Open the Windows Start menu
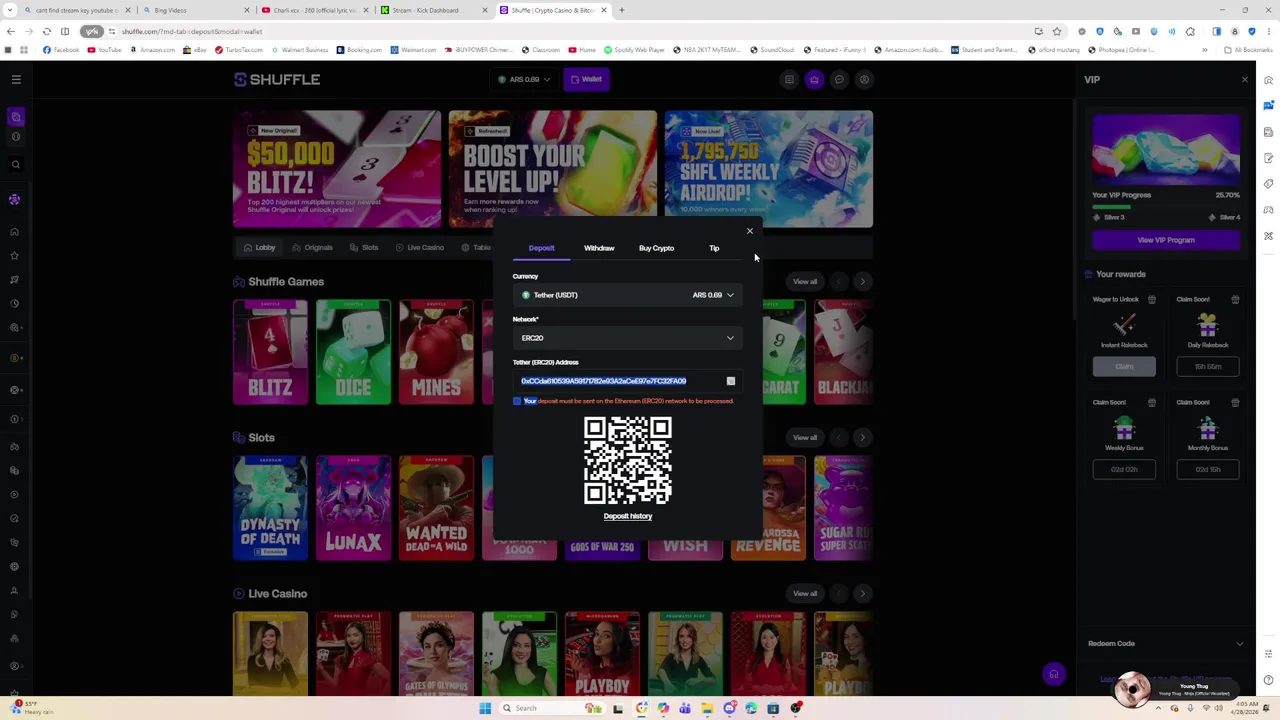 pyautogui.click(x=485, y=708)
